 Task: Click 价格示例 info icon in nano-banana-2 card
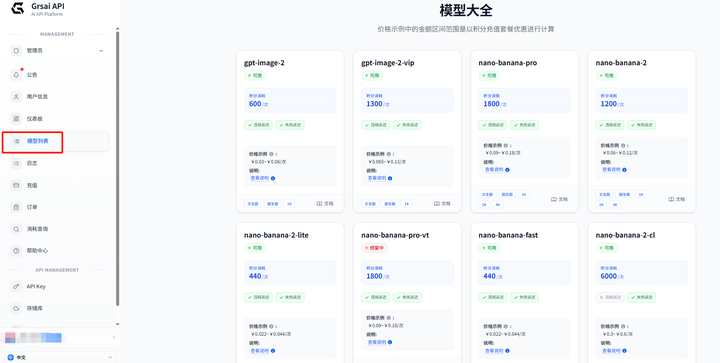click(623, 145)
